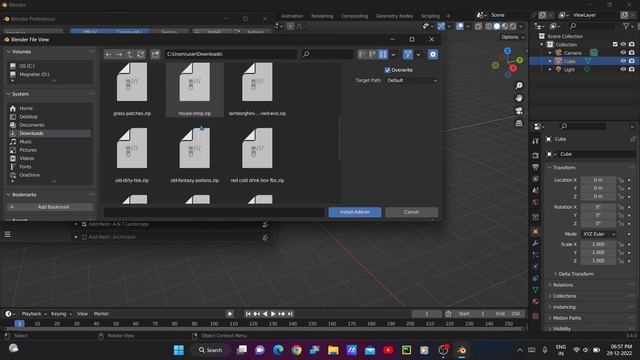
Task: Open the Compositing workspace tab
Action: click(x=354, y=16)
